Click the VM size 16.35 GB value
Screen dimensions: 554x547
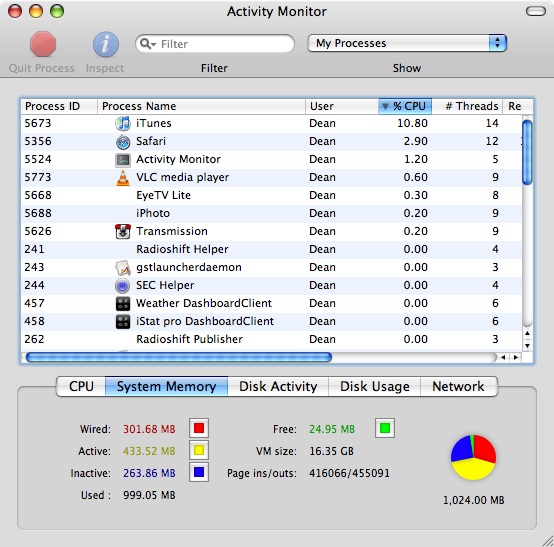[331, 451]
